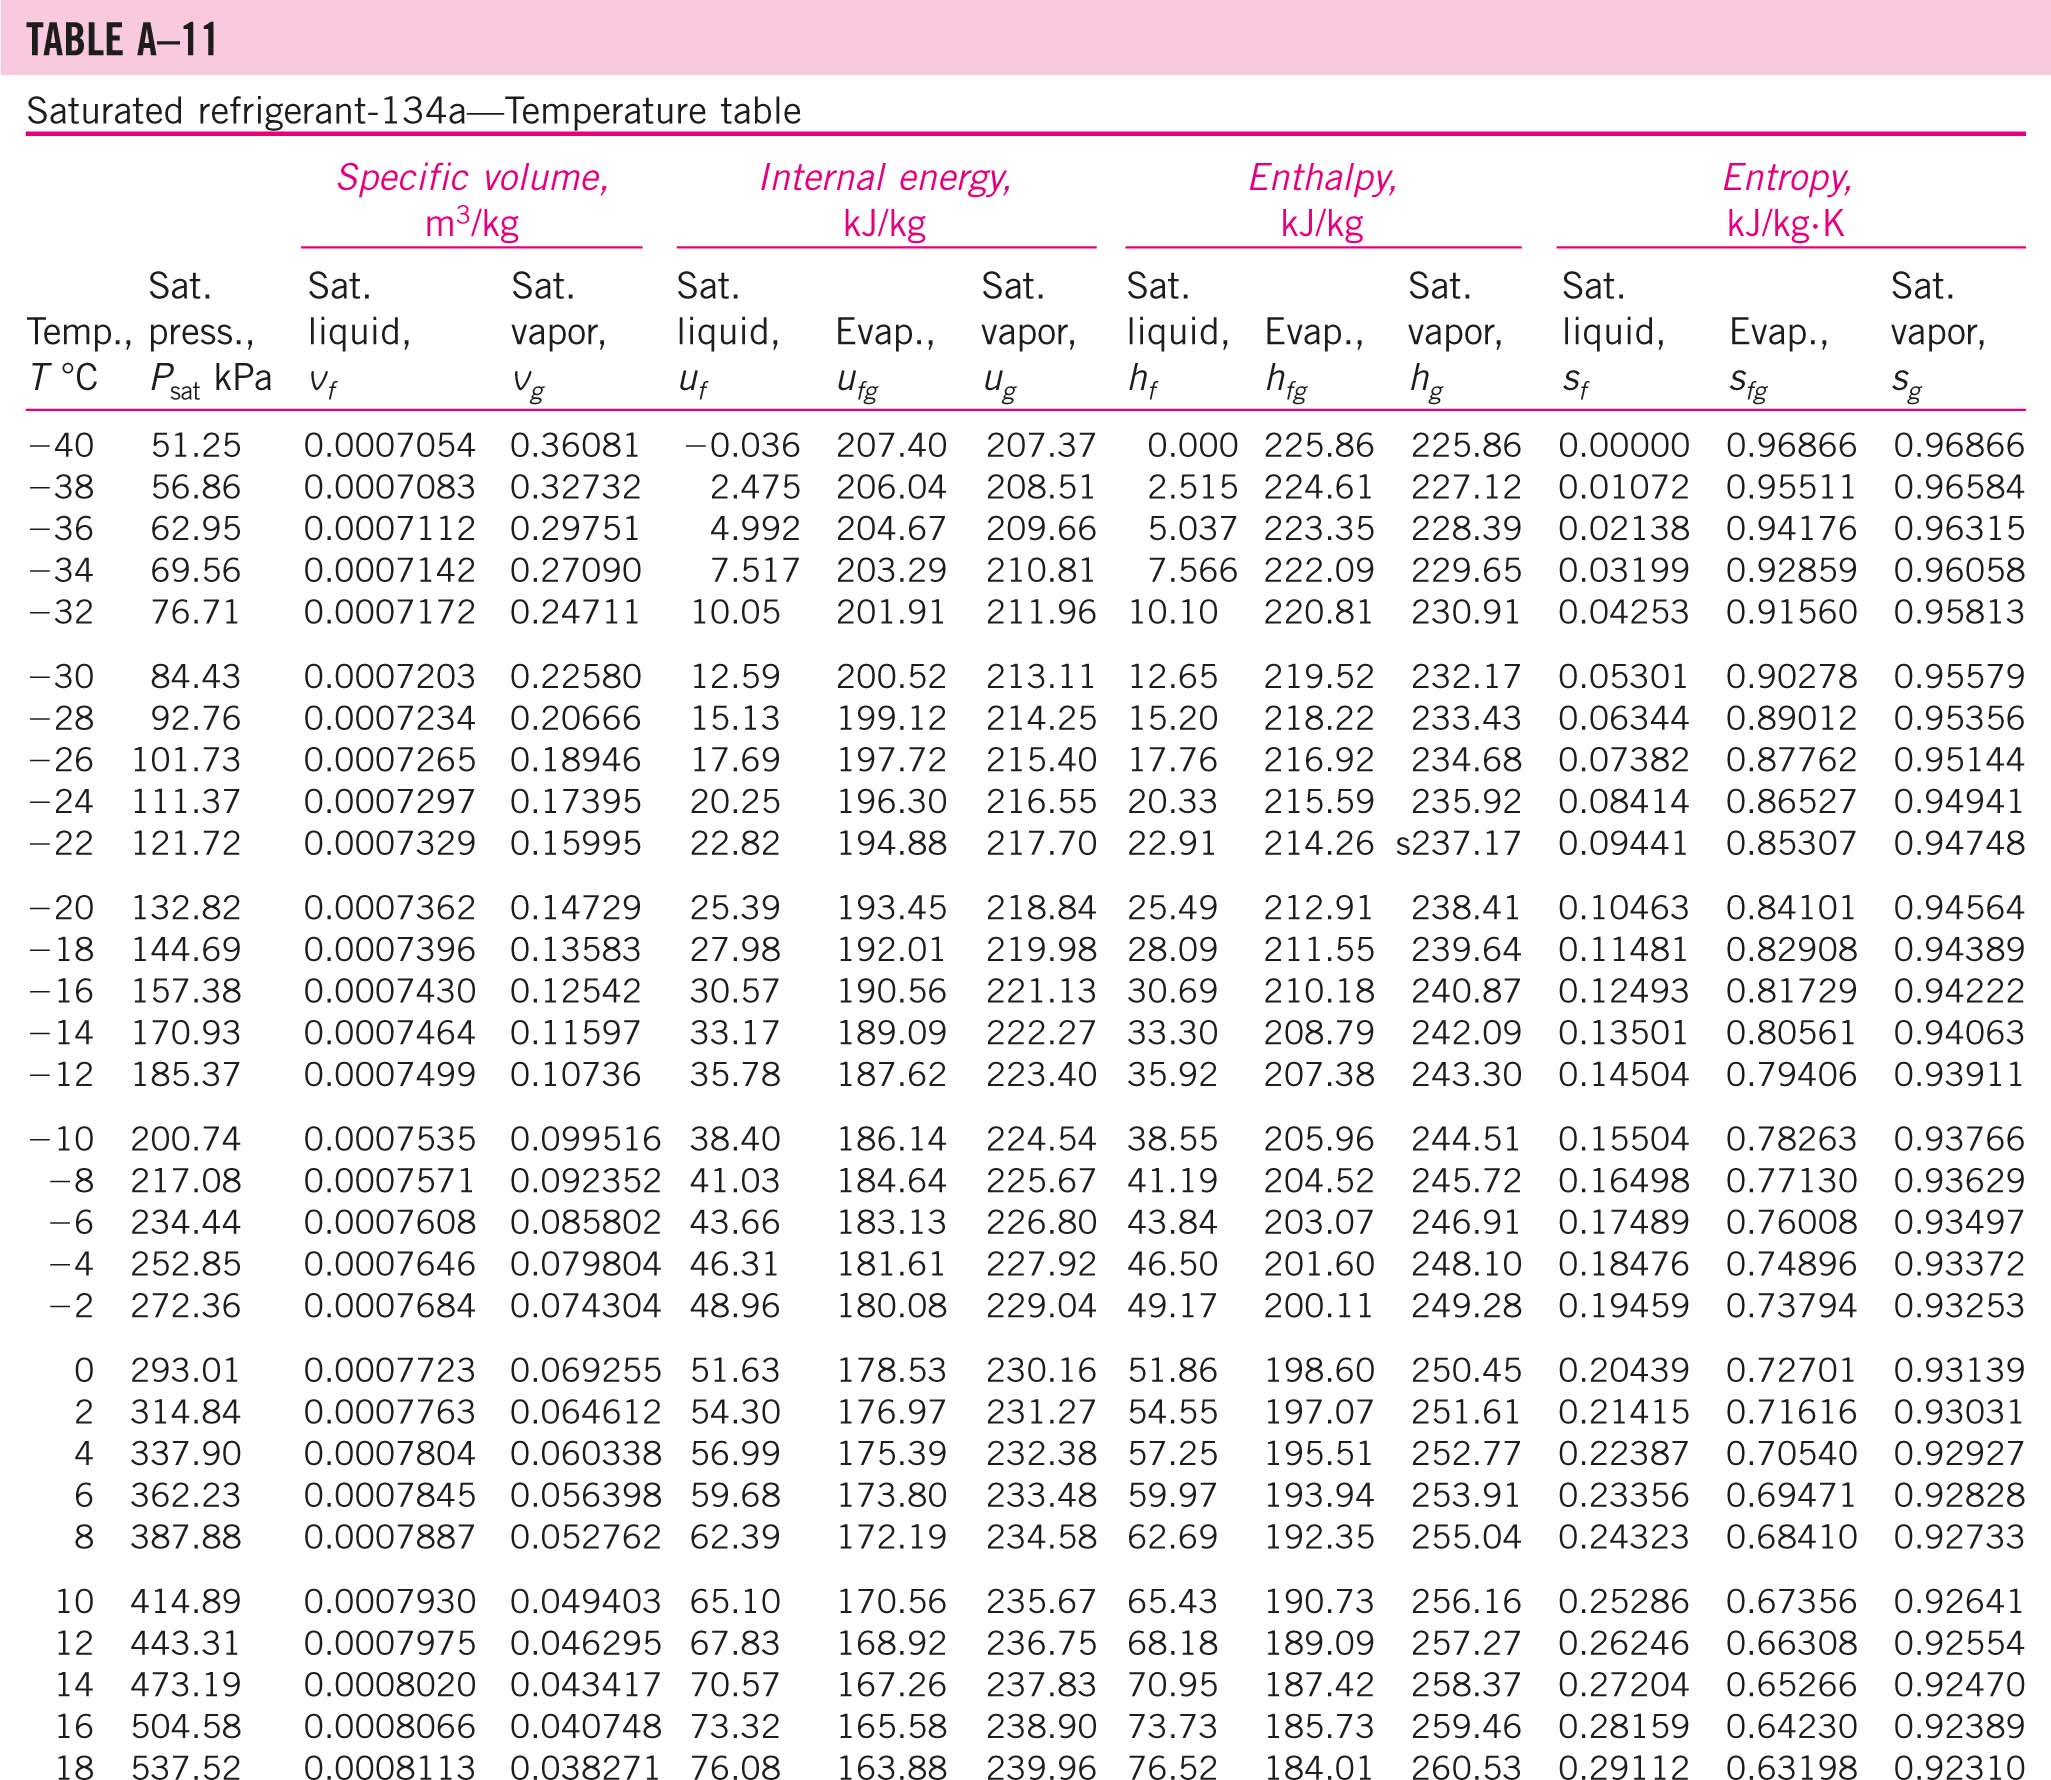Click the enthalpy value 250.45

coord(1466,1371)
